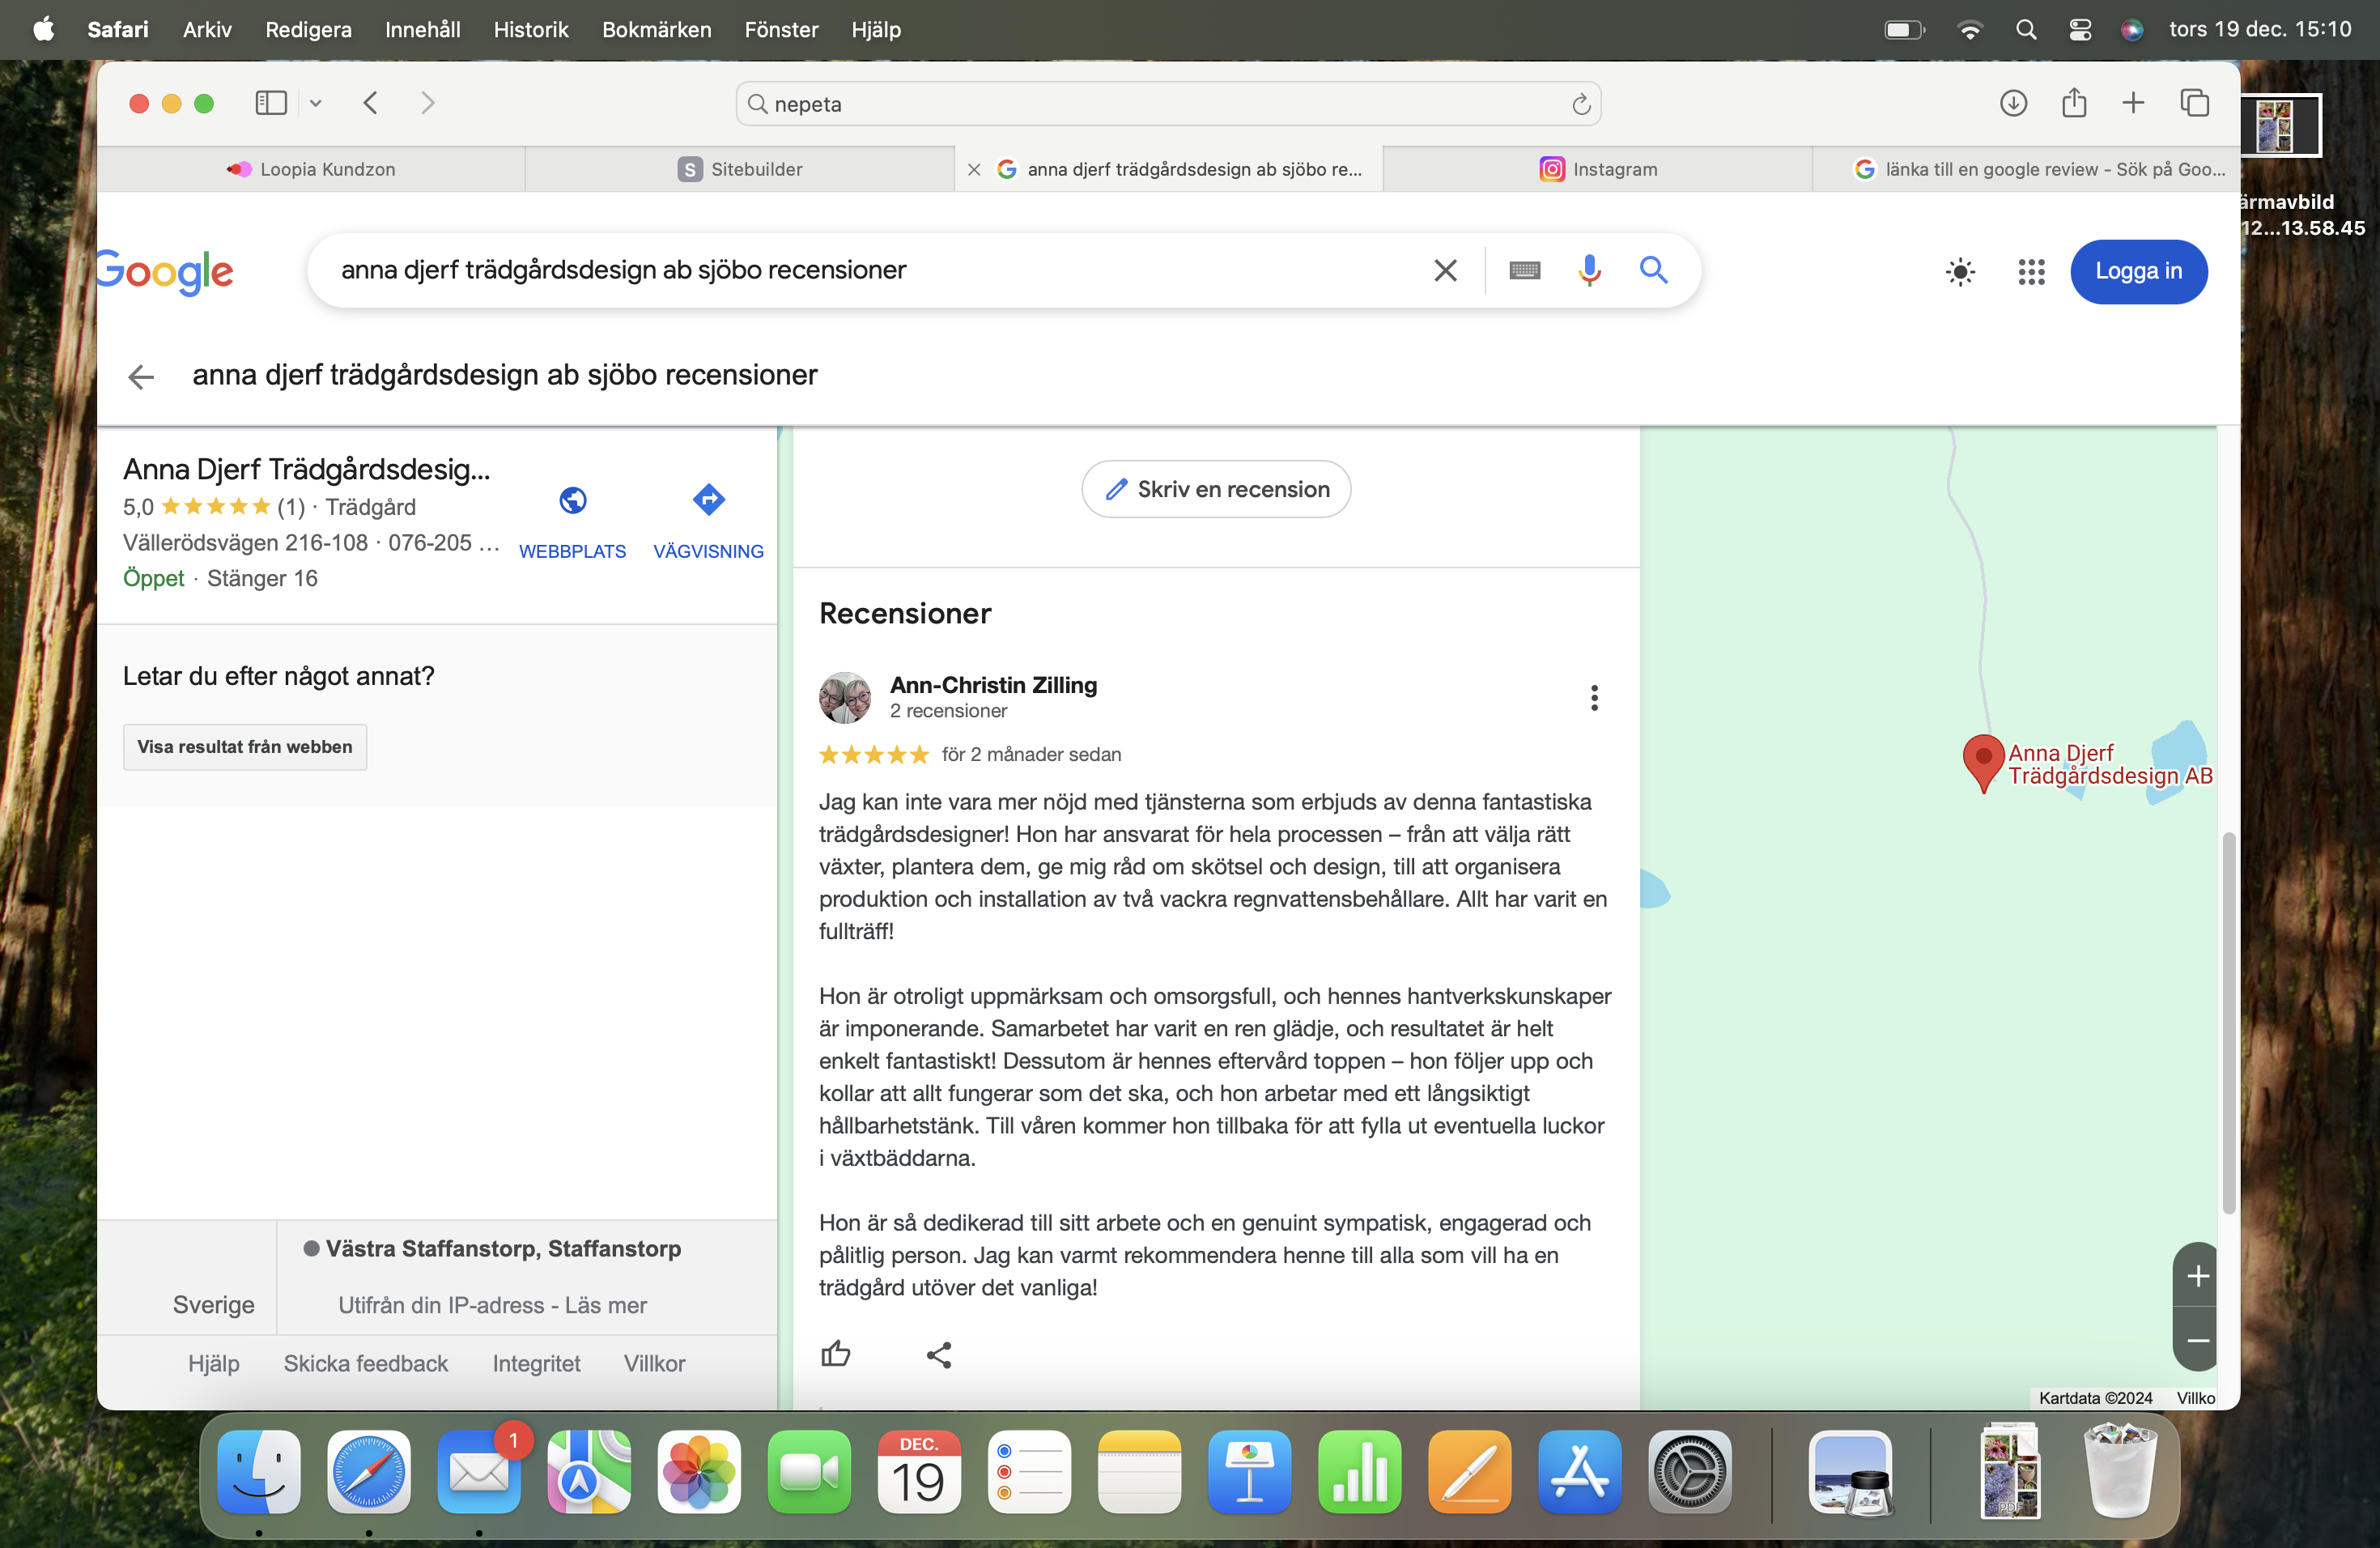2380x1548 pixels.
Task: Switch to the Instagram tab
Action: (1598, 169)
